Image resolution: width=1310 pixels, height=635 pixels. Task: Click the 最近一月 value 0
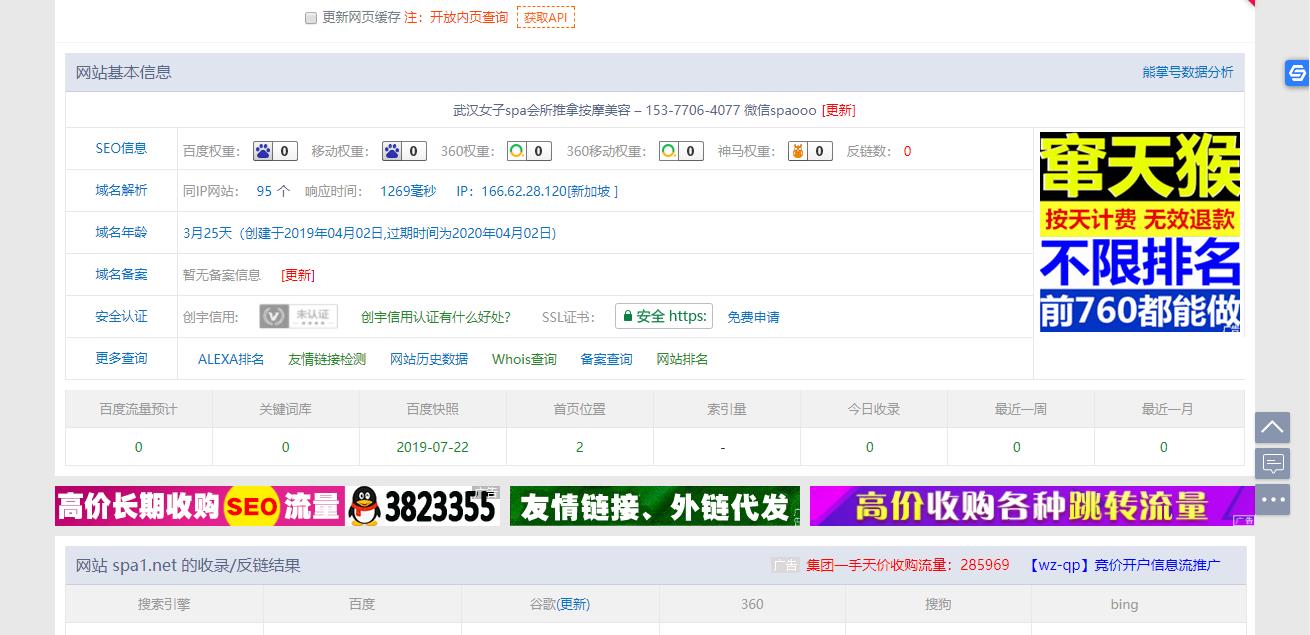click(1163, 447)
